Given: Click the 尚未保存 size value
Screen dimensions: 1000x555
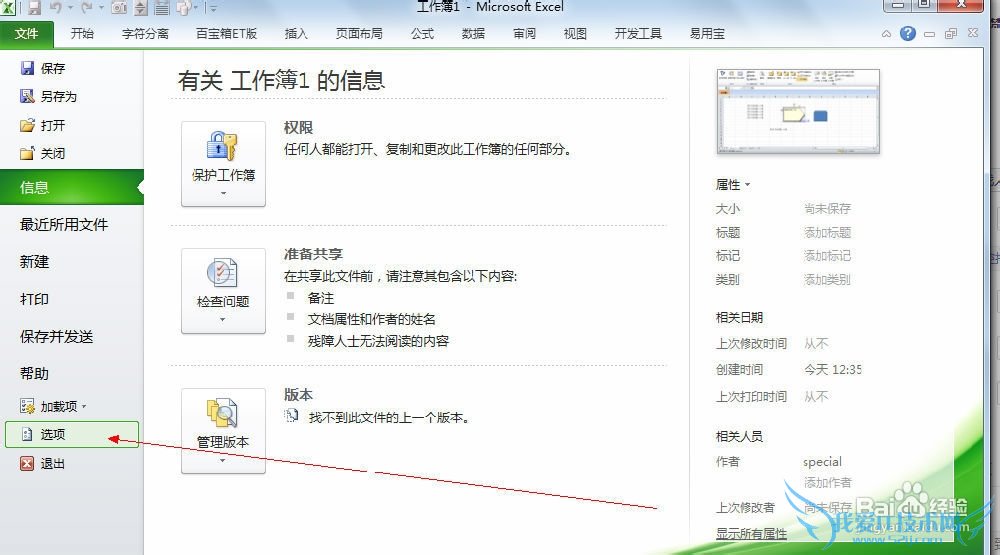Looking at the screenshot, I should pyautogui.click(x=827, y=209).
